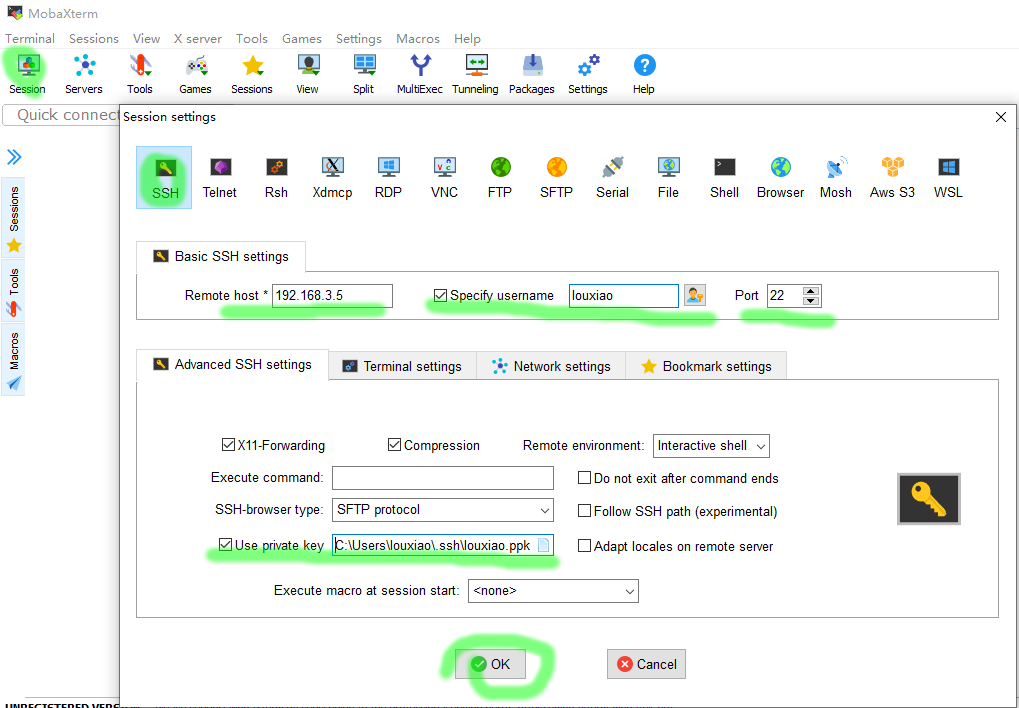Click the Session toolbar icon

coord(27,75)
